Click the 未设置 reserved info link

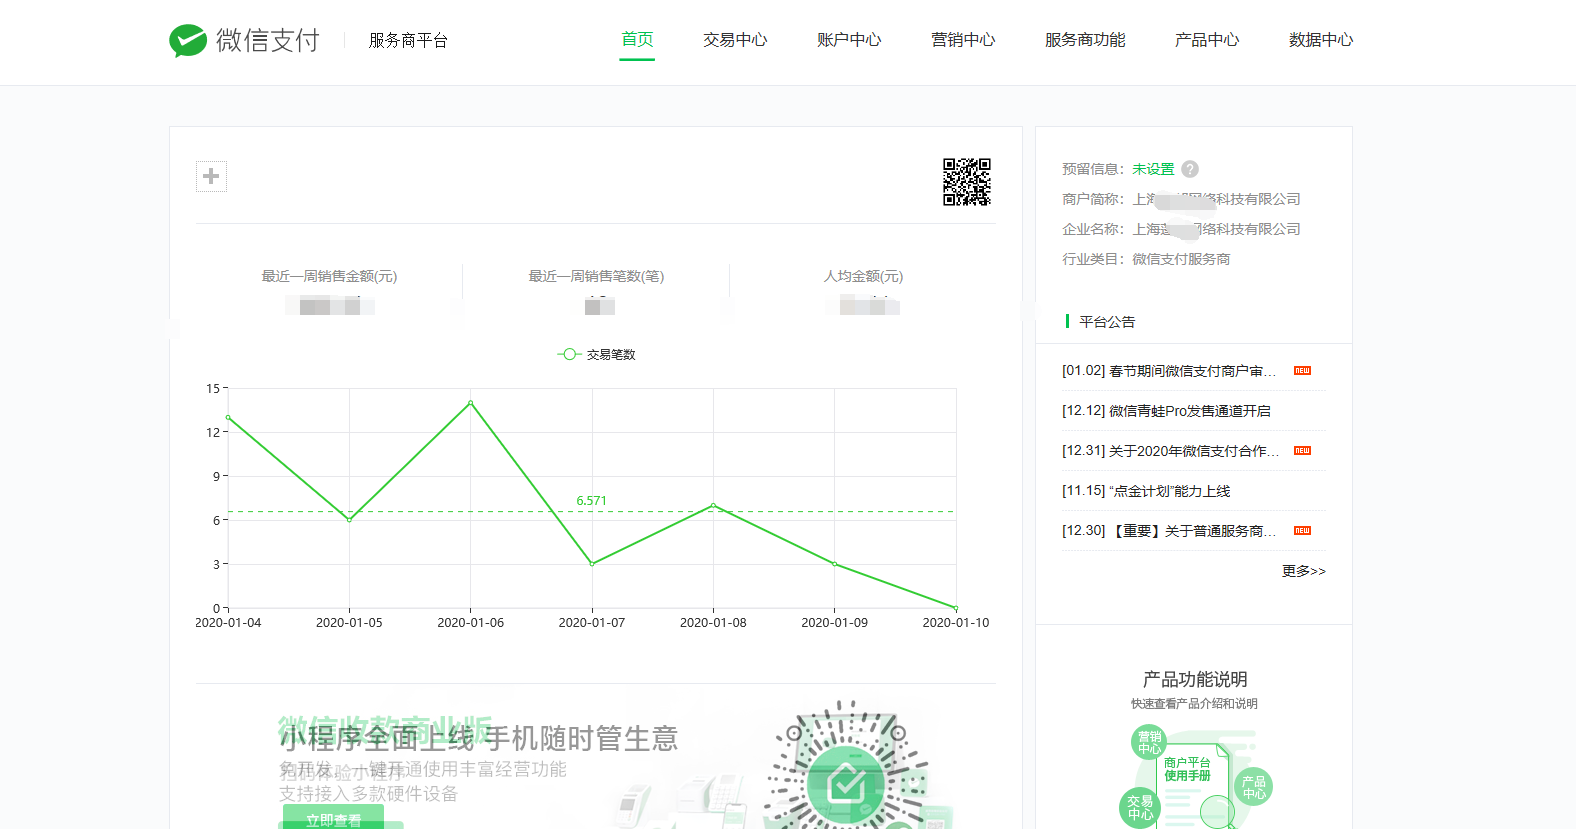coord(1153,169)
